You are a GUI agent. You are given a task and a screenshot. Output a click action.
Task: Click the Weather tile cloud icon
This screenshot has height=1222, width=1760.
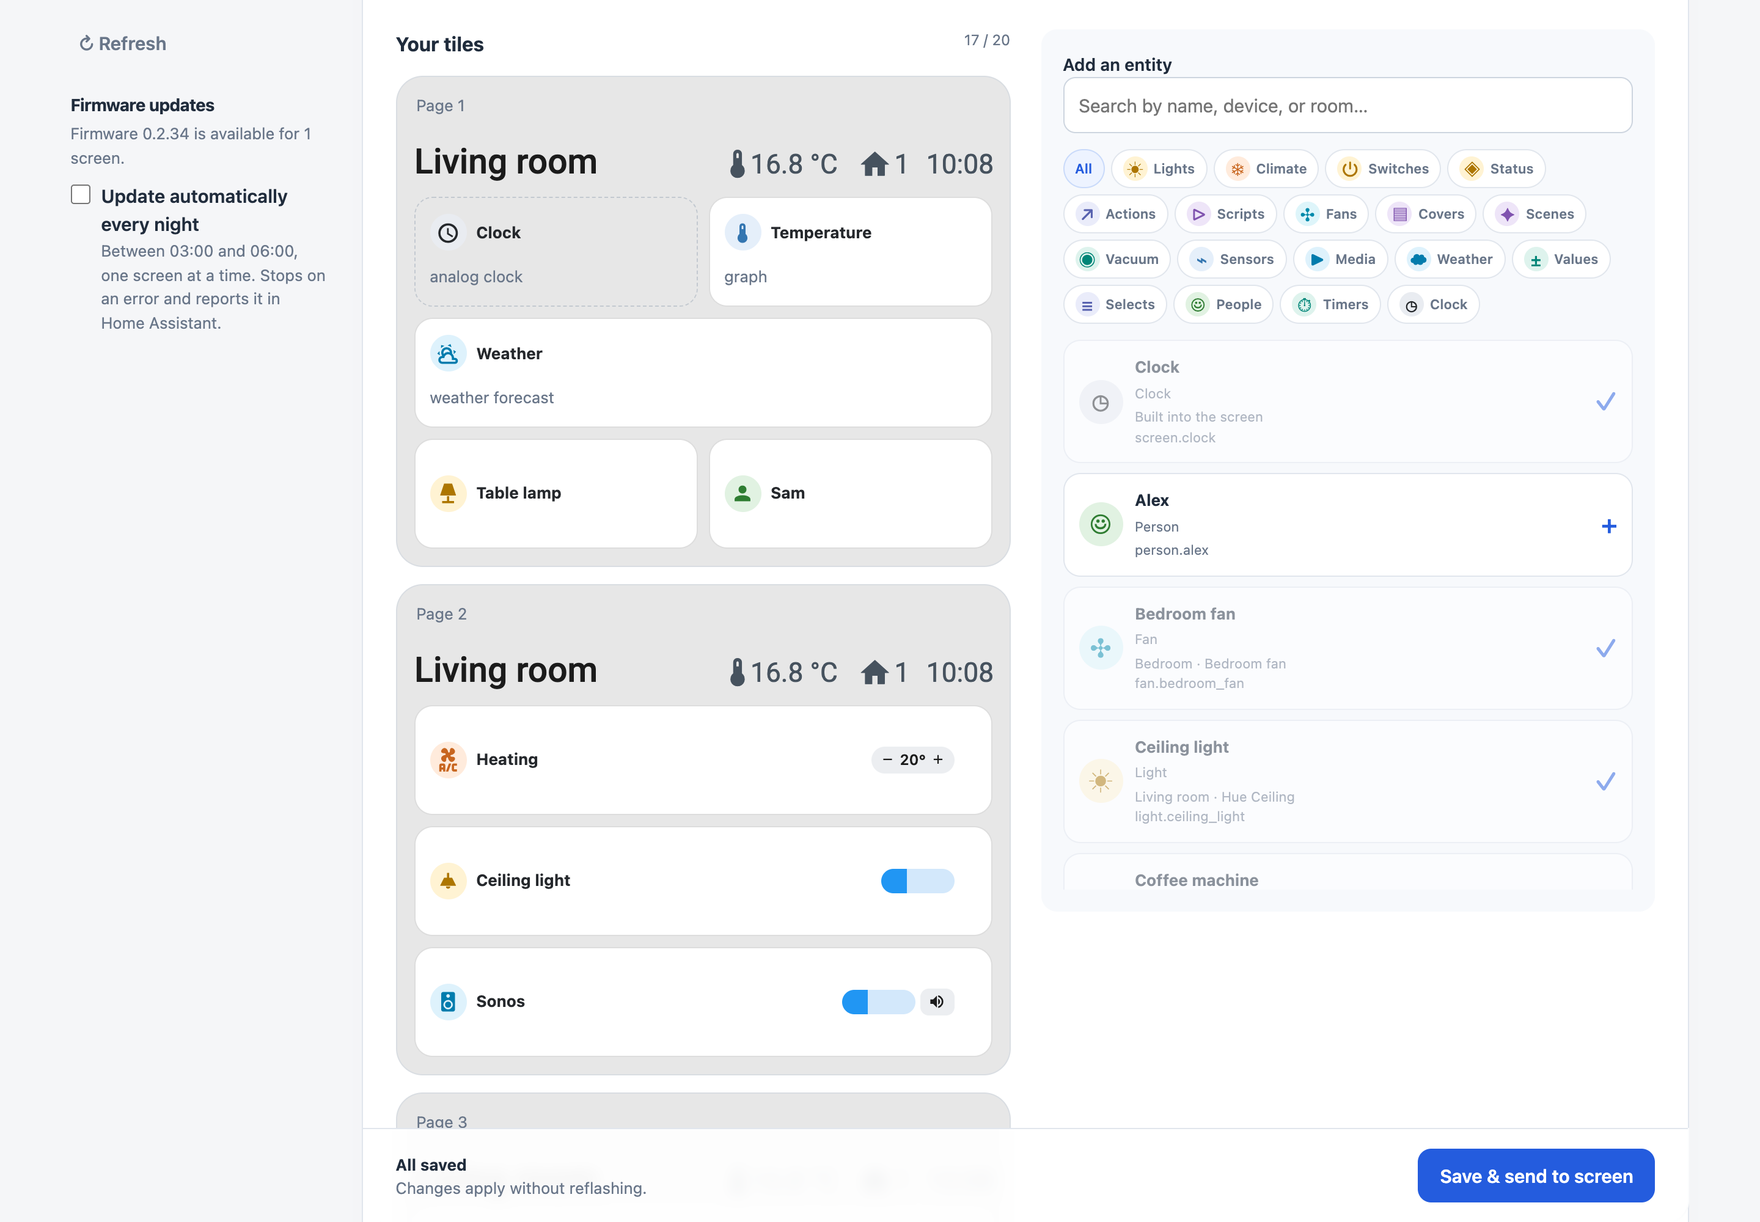(x=448, y=354)
